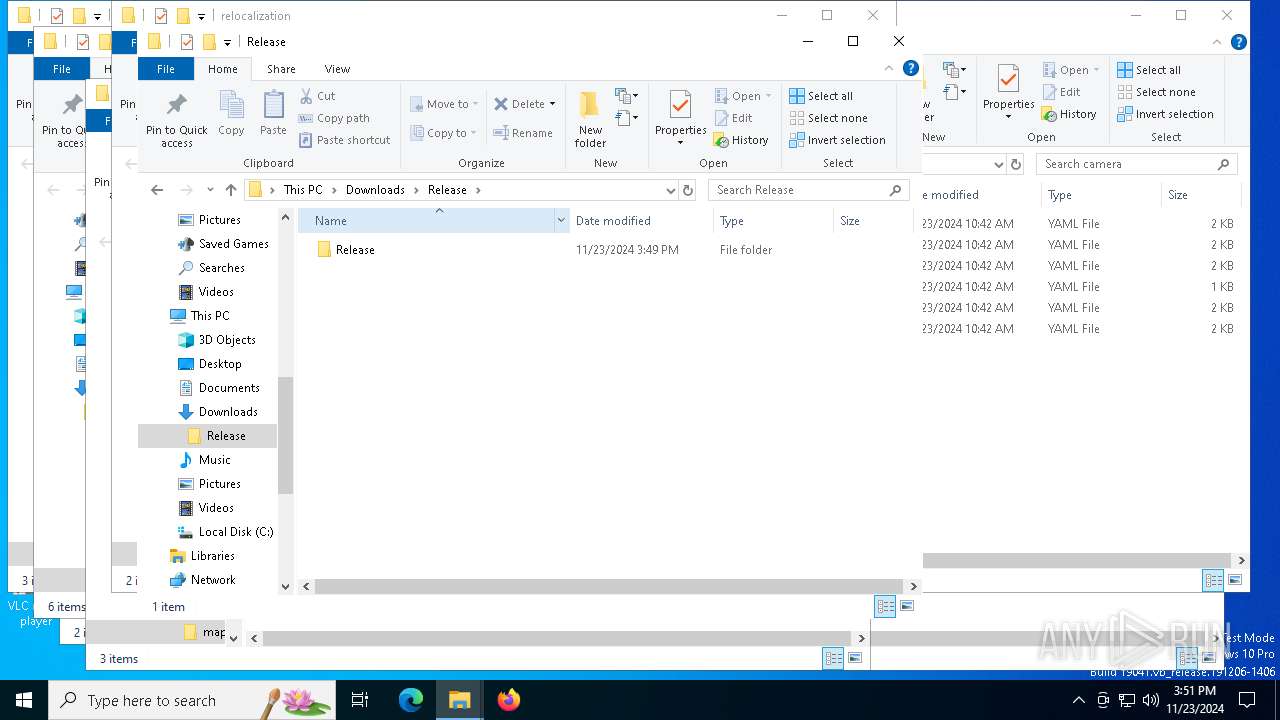The image size is (1280, 720).
Task: Click the Search Release input box
Action: [x=808, y=190]
